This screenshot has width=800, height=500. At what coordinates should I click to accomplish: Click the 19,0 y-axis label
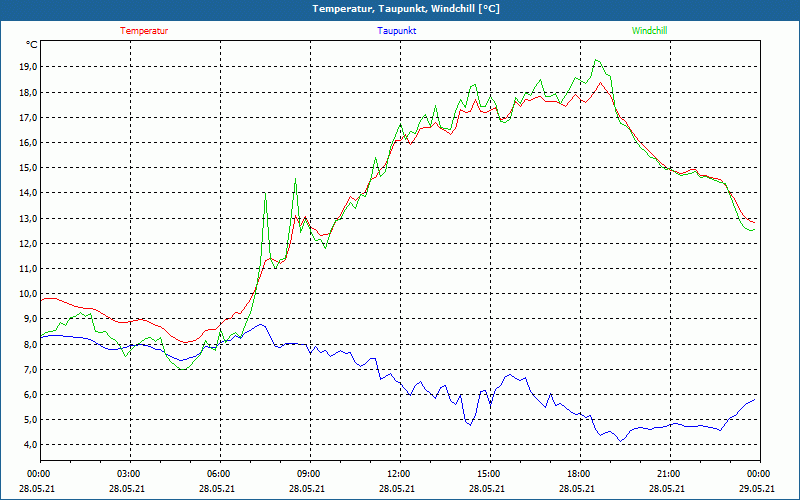pos(28,67)
